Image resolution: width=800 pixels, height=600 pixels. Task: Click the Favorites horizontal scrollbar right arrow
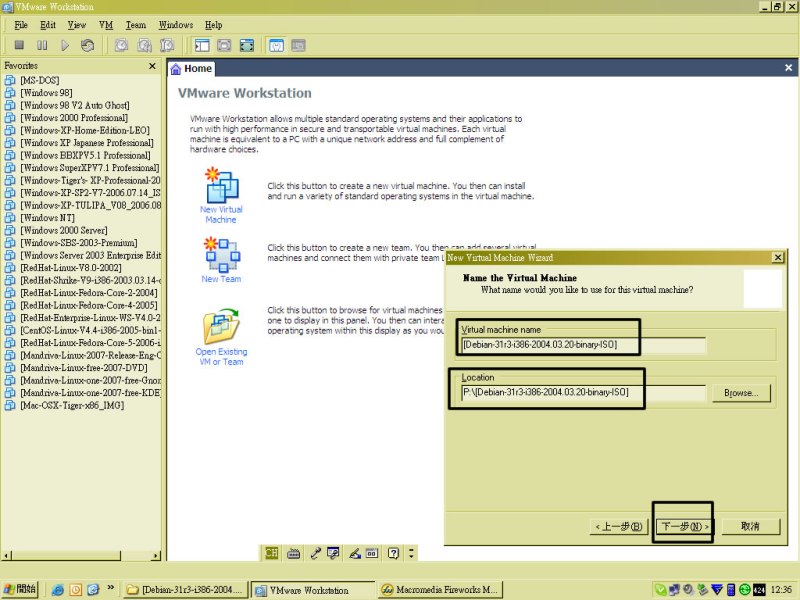coord(156,556)
